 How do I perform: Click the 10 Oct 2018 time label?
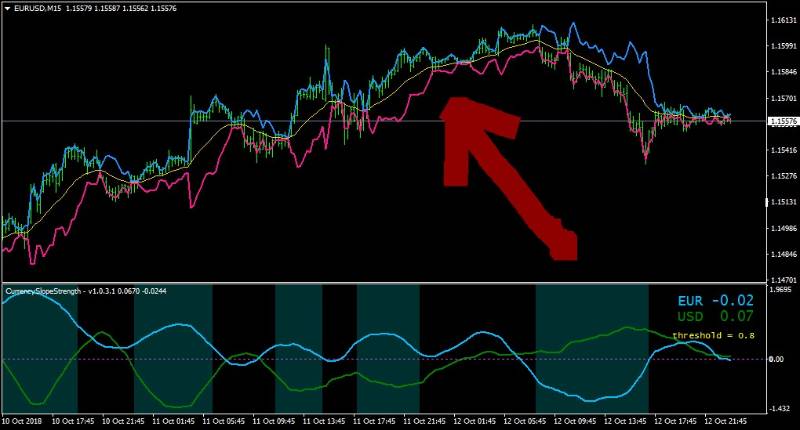click(x=21, y=421)
